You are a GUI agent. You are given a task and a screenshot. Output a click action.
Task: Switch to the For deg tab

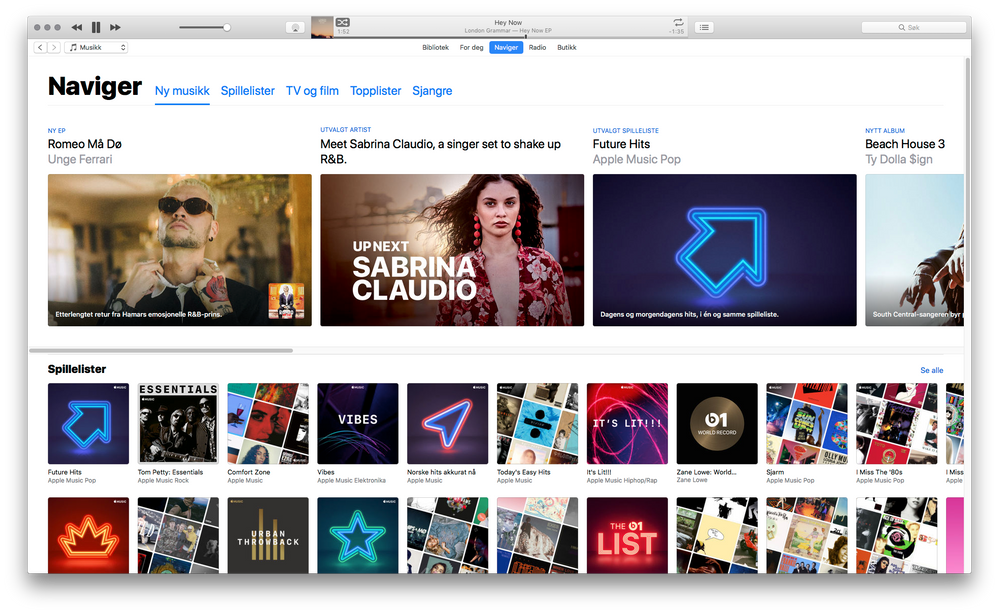pyautogui.click(x=471, y=47)
